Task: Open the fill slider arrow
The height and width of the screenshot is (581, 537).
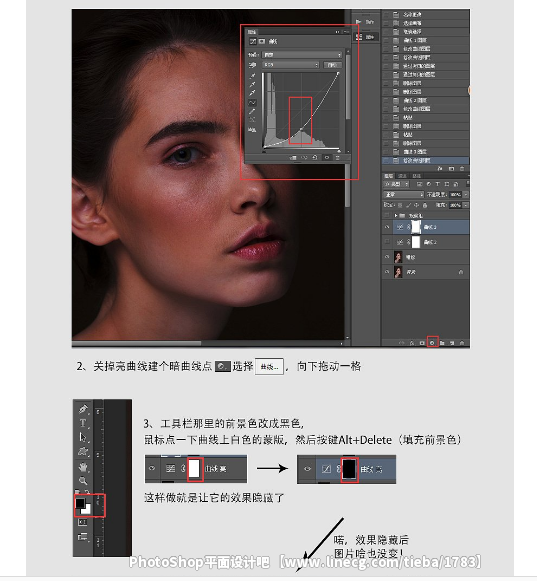Action: click(466, 205)
